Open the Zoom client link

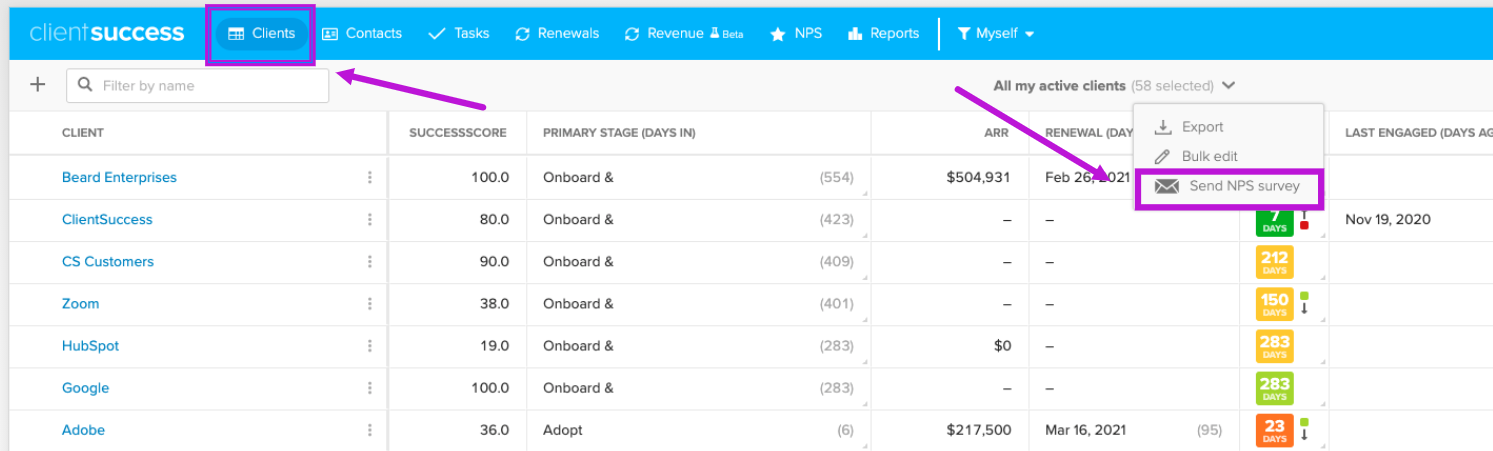pyautogui.click(x=81, y=303)
